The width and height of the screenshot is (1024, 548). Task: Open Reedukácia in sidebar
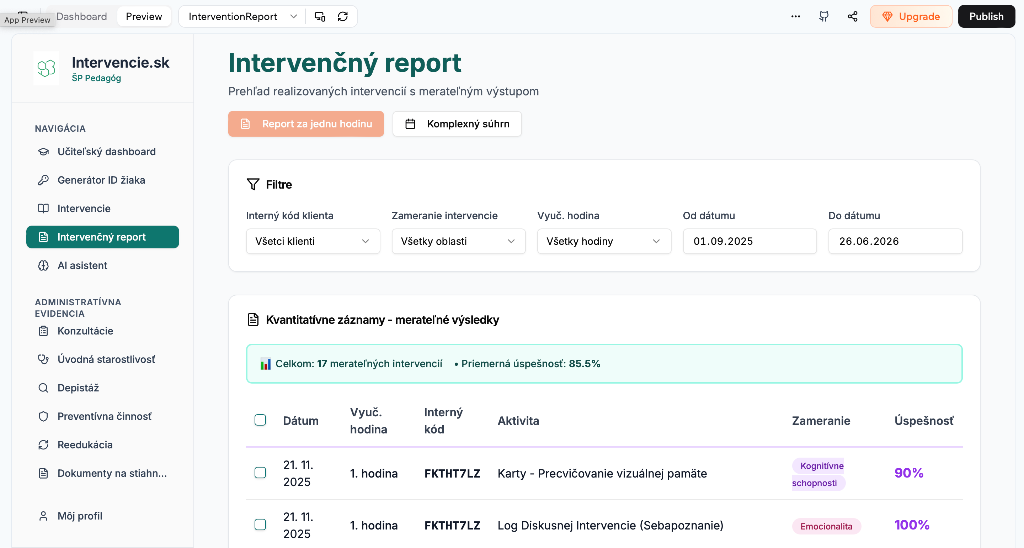click(103, 445)
